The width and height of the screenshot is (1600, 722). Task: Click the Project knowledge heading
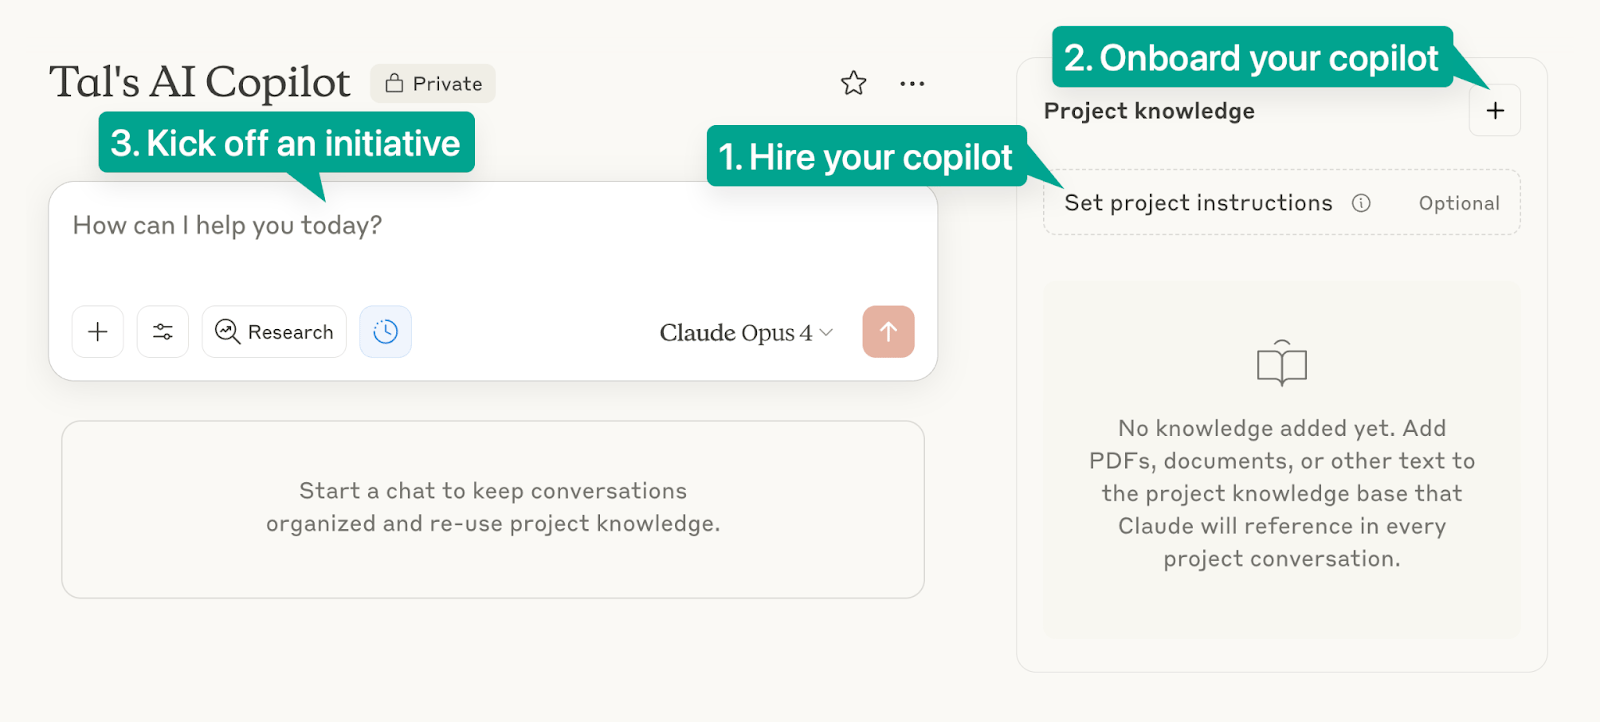pyautogui.click(x=1149, y=111)
